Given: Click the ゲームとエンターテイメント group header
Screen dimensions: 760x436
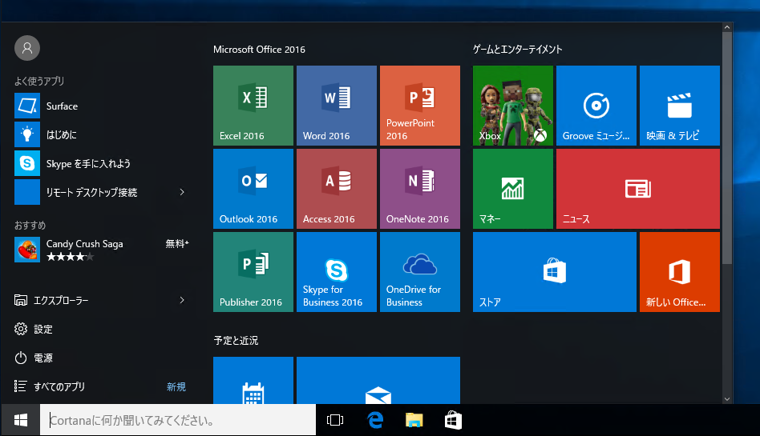Looking at the screenshot, I should 518,49.
